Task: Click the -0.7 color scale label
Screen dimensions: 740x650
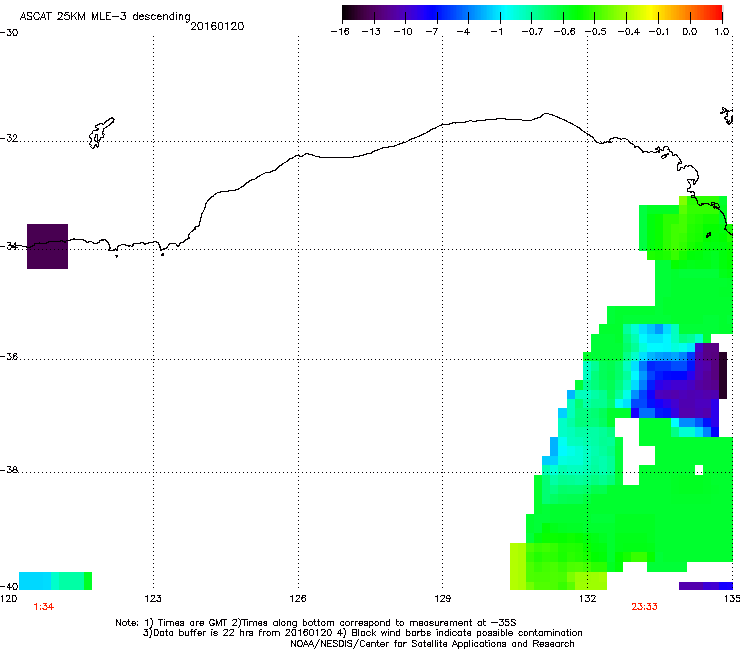Action: 532,32
